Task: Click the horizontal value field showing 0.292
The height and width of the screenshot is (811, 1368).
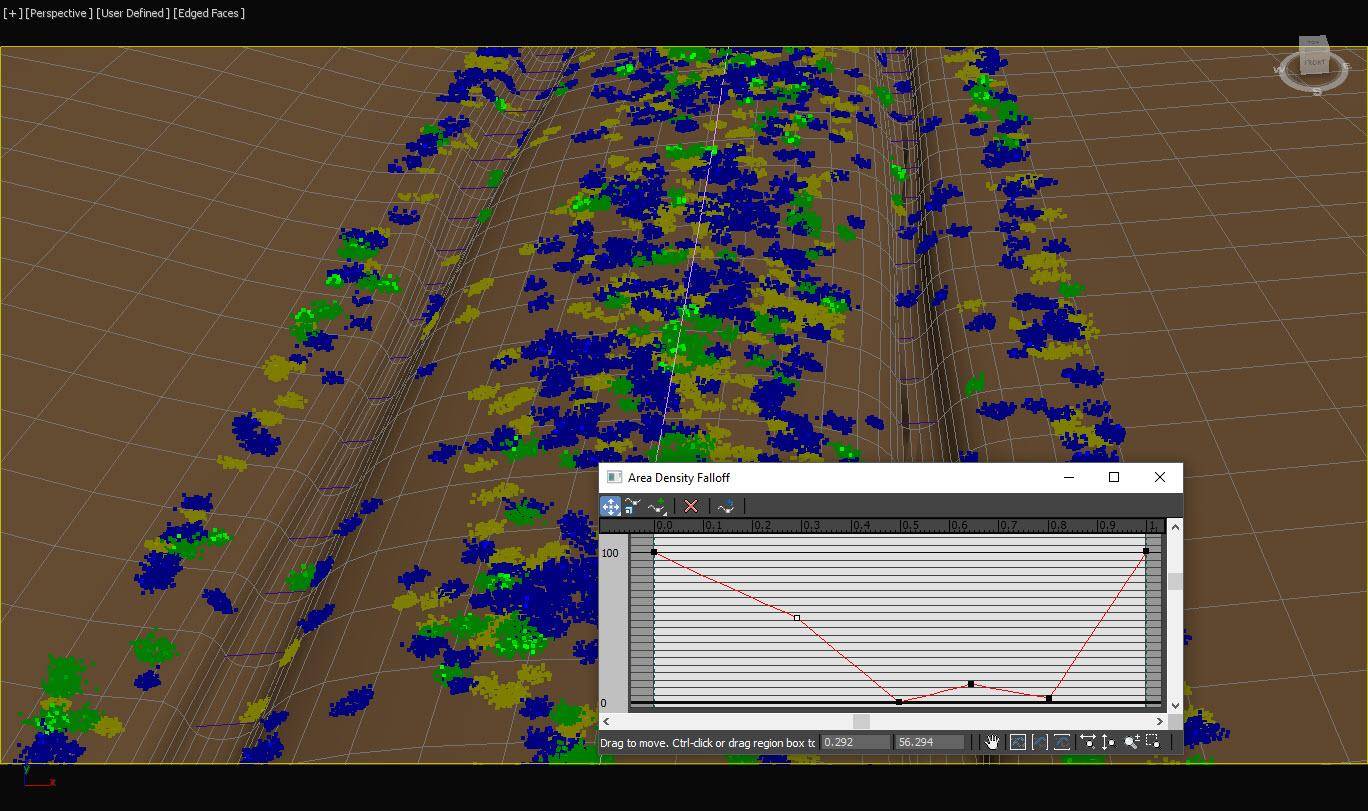Action: point(855,742)
